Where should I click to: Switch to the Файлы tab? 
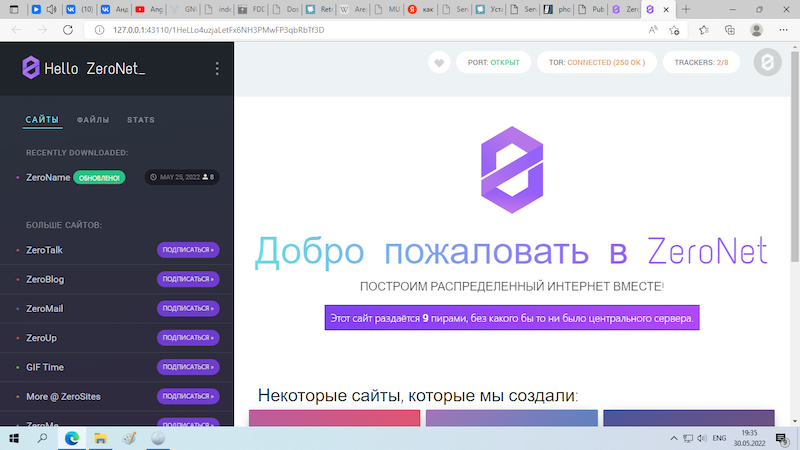(93, 120)
